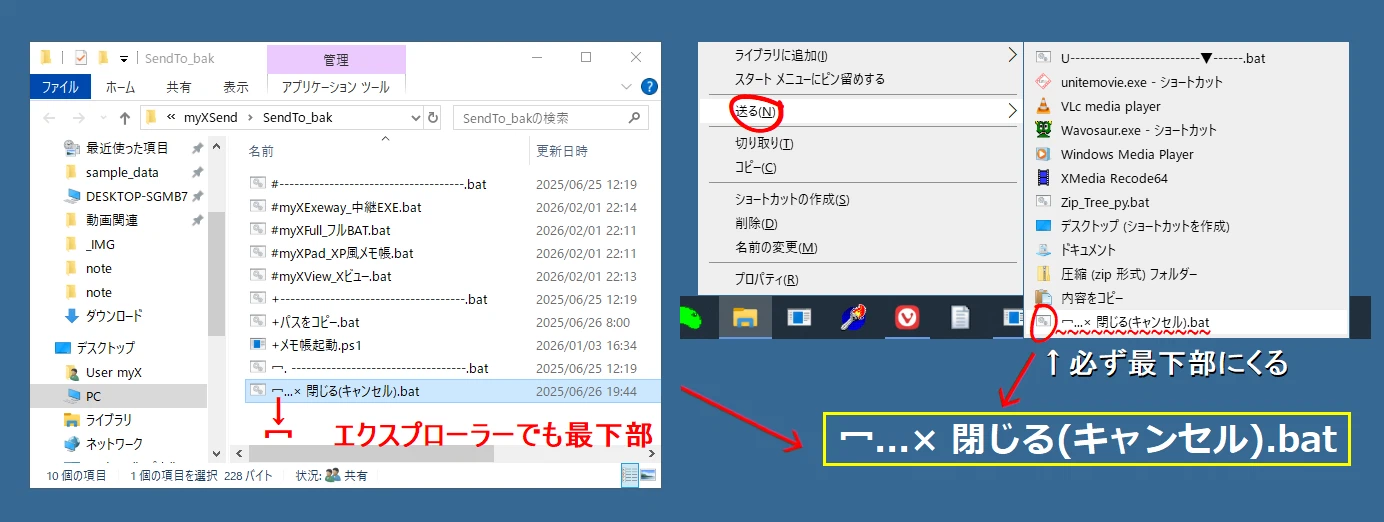Screen dimensions: 1384x522
Task: Open the アプリケーション ツール tab
Action: (336, 87)
